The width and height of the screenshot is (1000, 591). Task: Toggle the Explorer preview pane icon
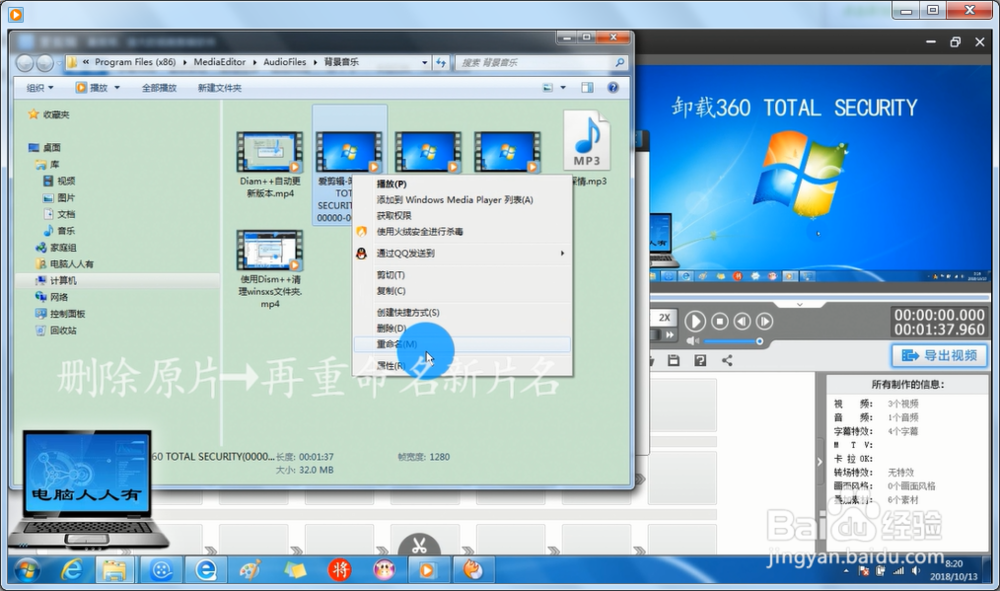click(x=587, y=87)
